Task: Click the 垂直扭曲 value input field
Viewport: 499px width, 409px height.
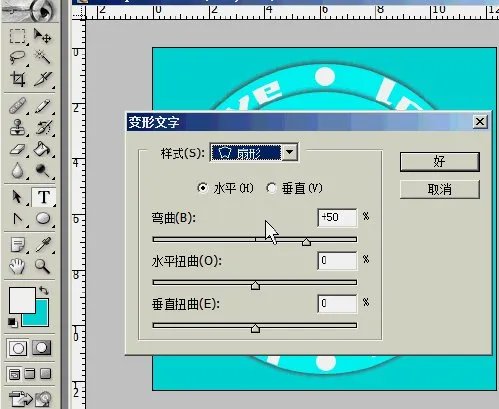Action: (x=337, y=304)
